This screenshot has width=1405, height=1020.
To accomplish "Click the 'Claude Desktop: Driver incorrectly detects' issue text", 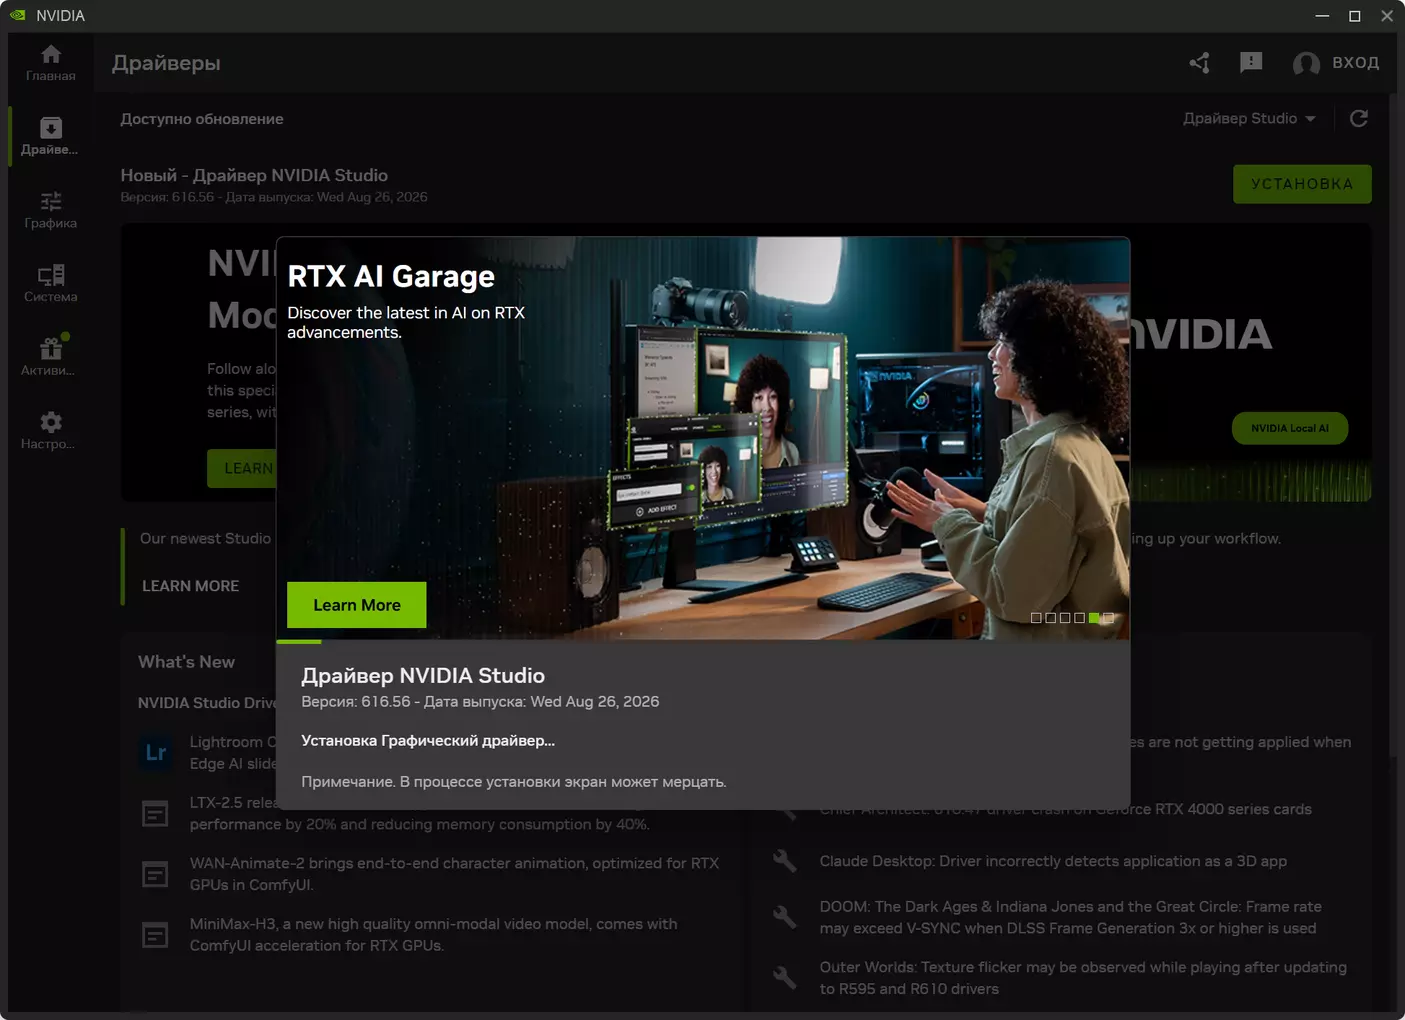I will point(1053,861).
